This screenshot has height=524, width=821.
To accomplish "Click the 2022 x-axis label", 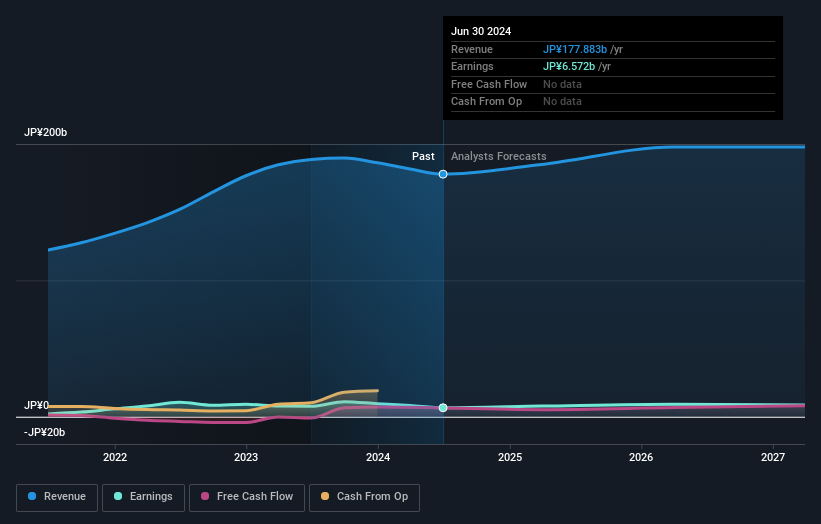I will pos(115,457).
